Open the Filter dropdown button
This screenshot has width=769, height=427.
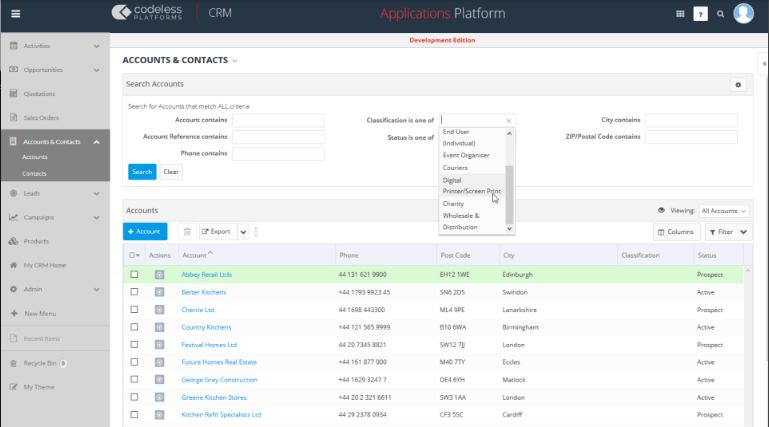[x=728, y=232]
